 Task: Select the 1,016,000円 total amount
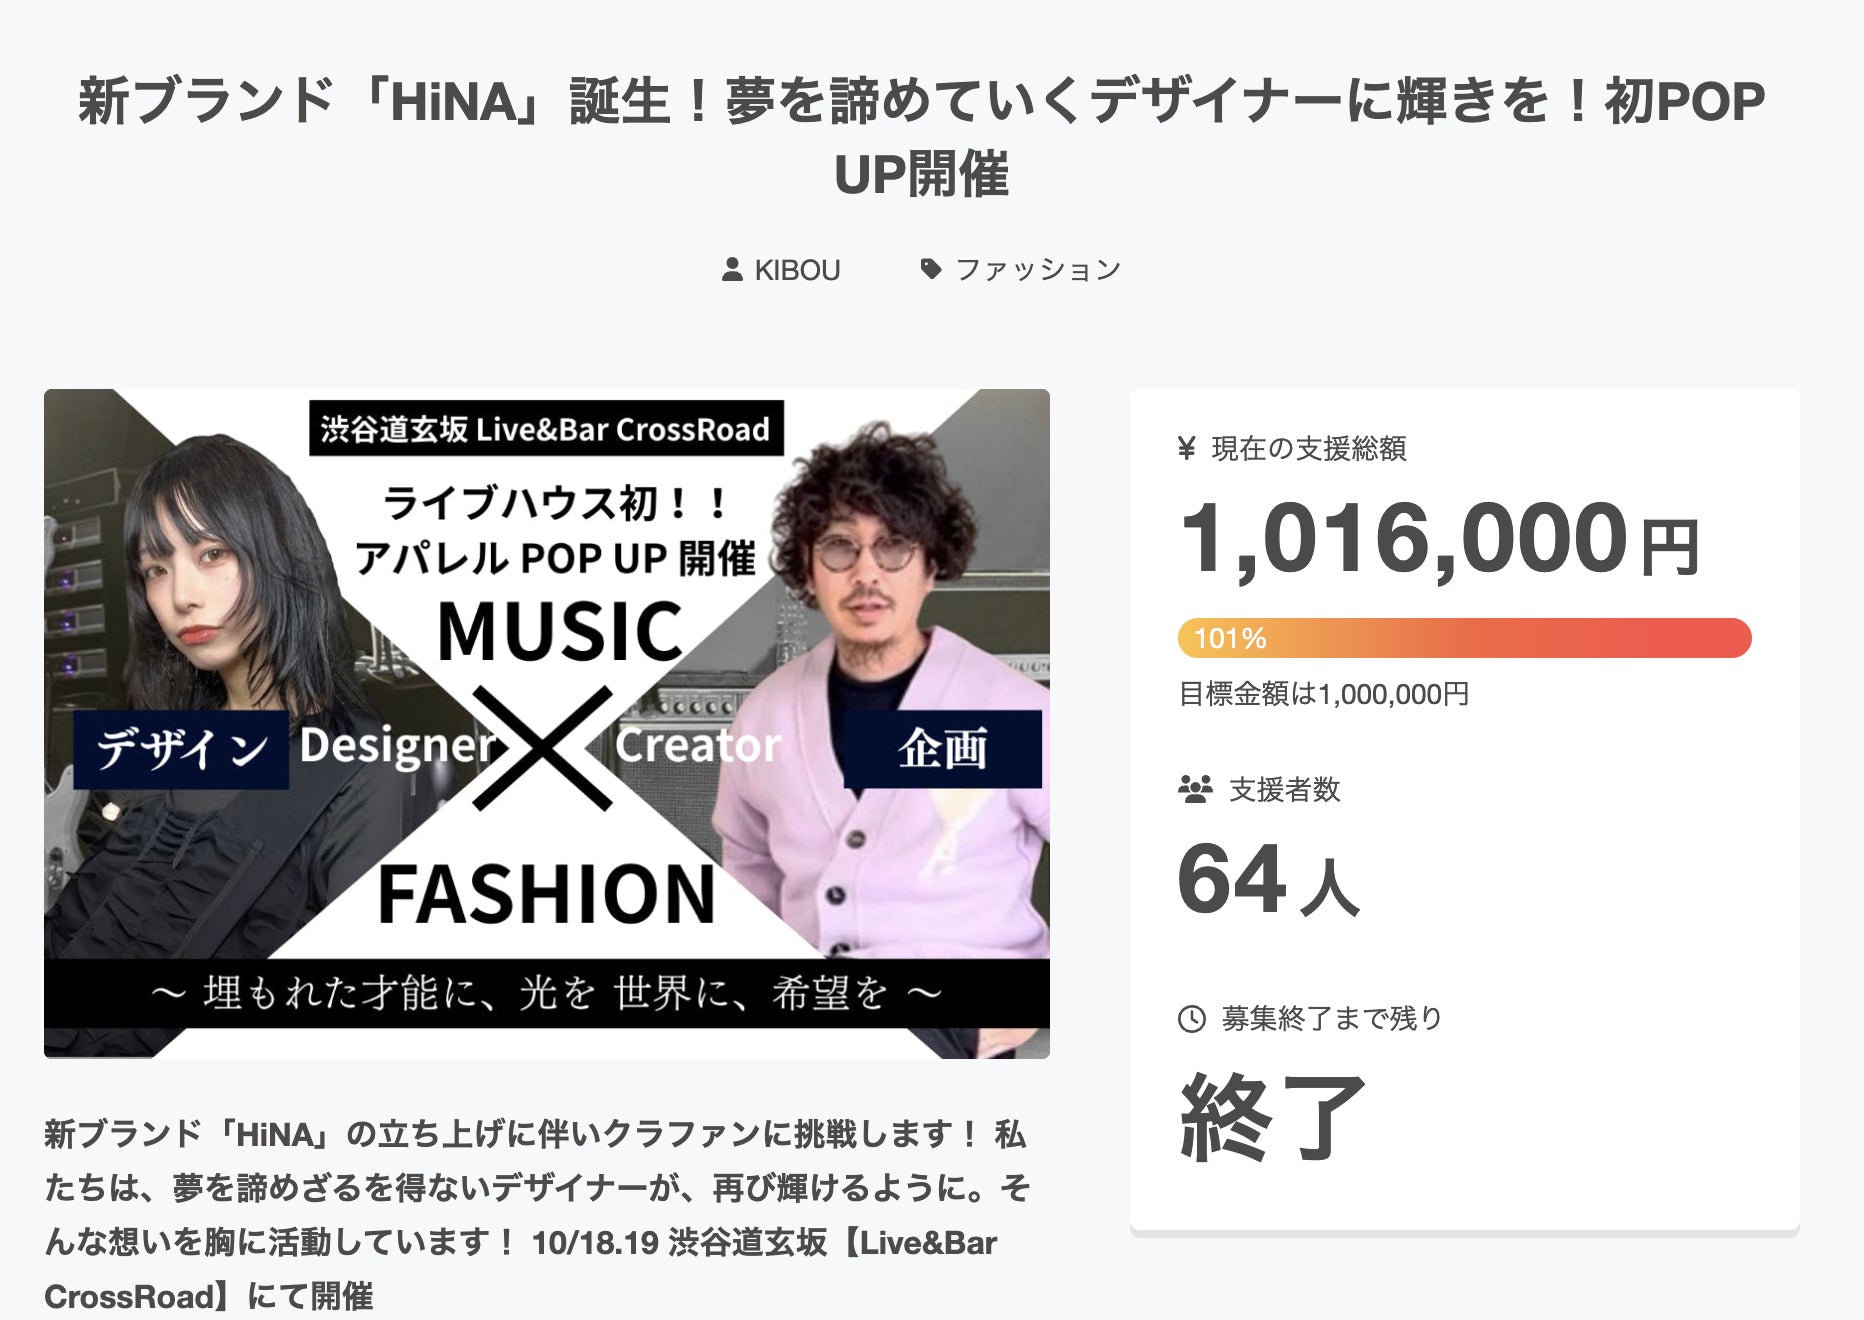click(1438, 540)
